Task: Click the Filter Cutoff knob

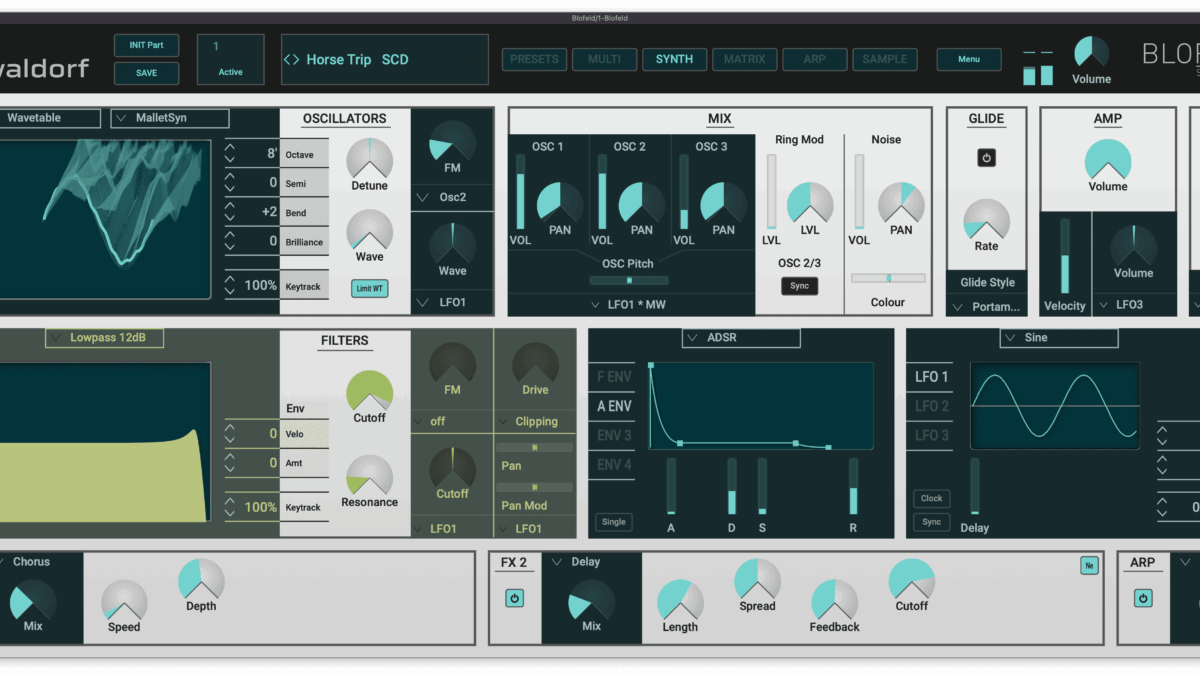Action: 369,392
